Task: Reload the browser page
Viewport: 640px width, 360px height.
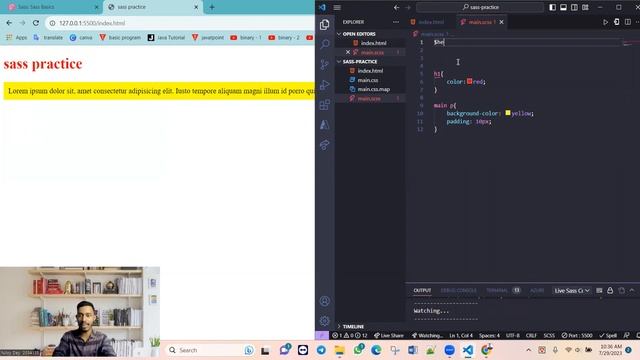Action: (x=36, y=23)
